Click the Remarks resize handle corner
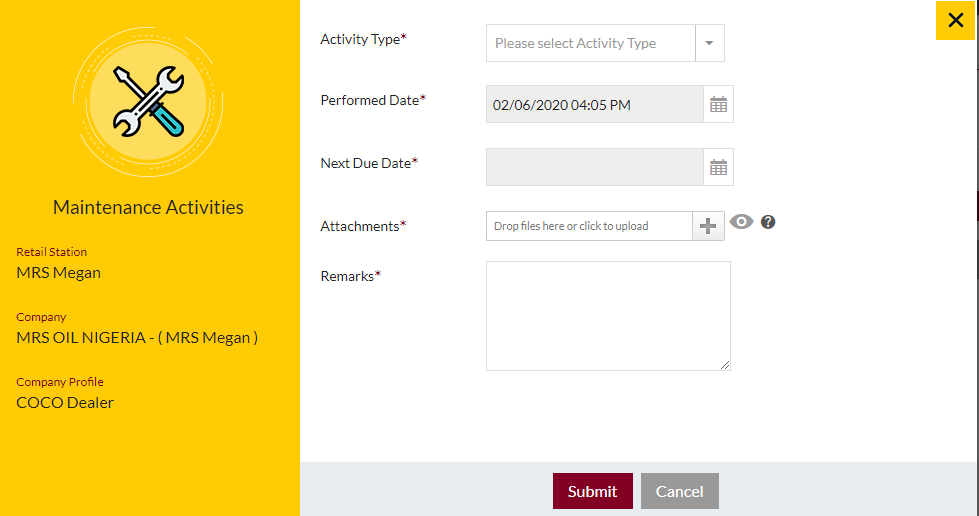 click(724, 365)
